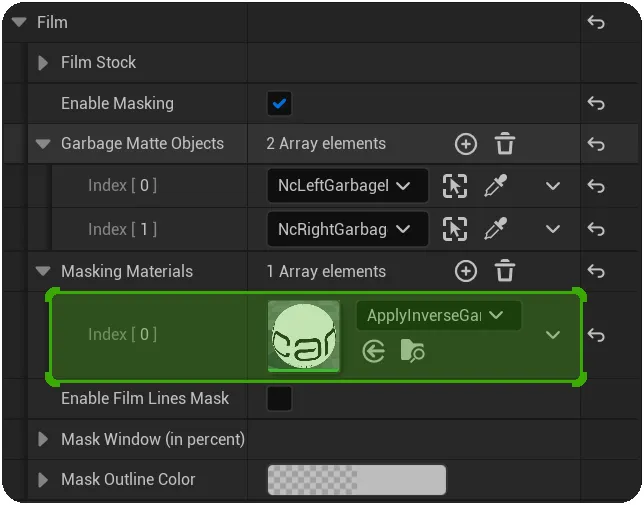The width and height of the screenshot is (644, 505).
Task: Select '1 Array elements' text
Action: (326, 271)
